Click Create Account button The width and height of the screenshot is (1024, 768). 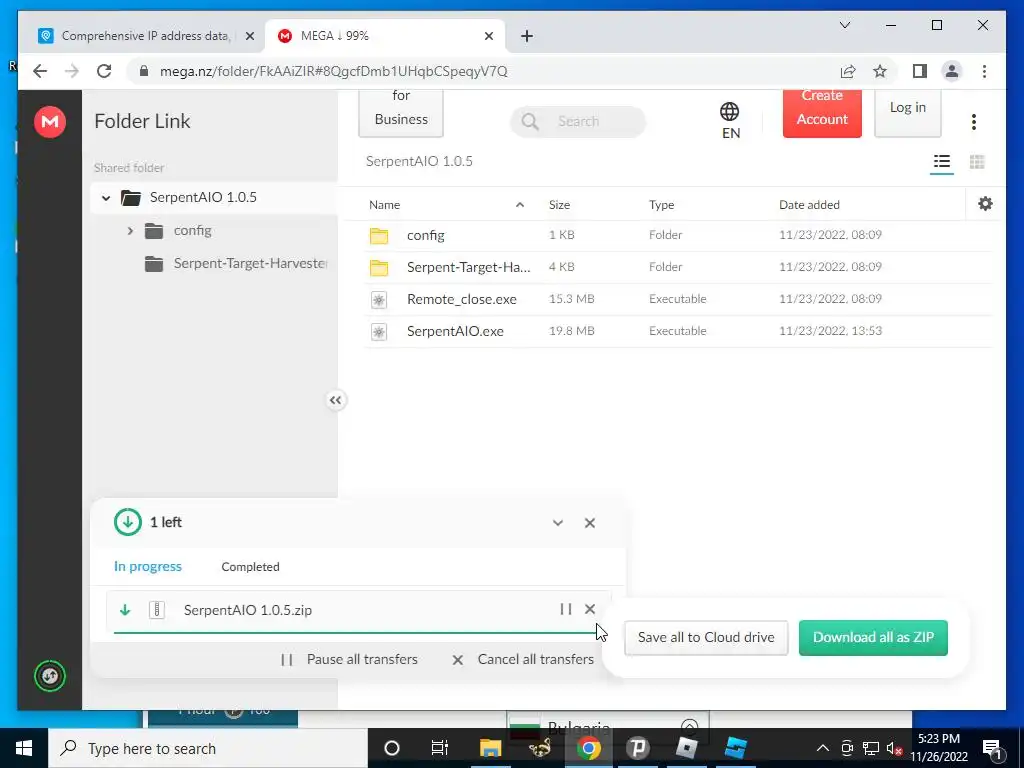point(822,113)
